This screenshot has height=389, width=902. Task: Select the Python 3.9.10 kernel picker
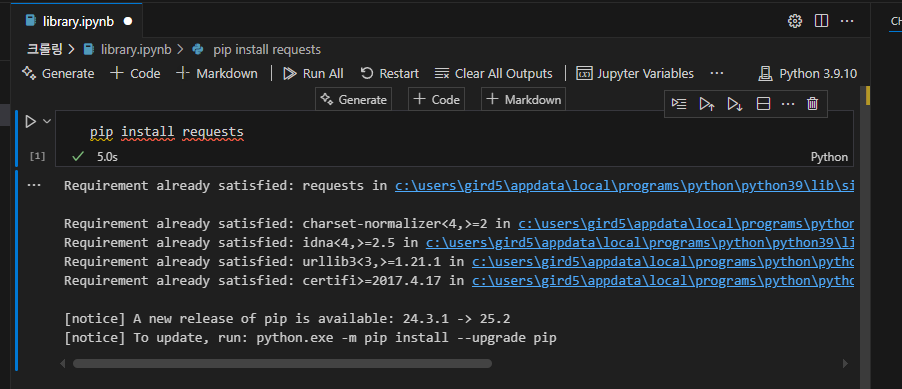point(808,74)
